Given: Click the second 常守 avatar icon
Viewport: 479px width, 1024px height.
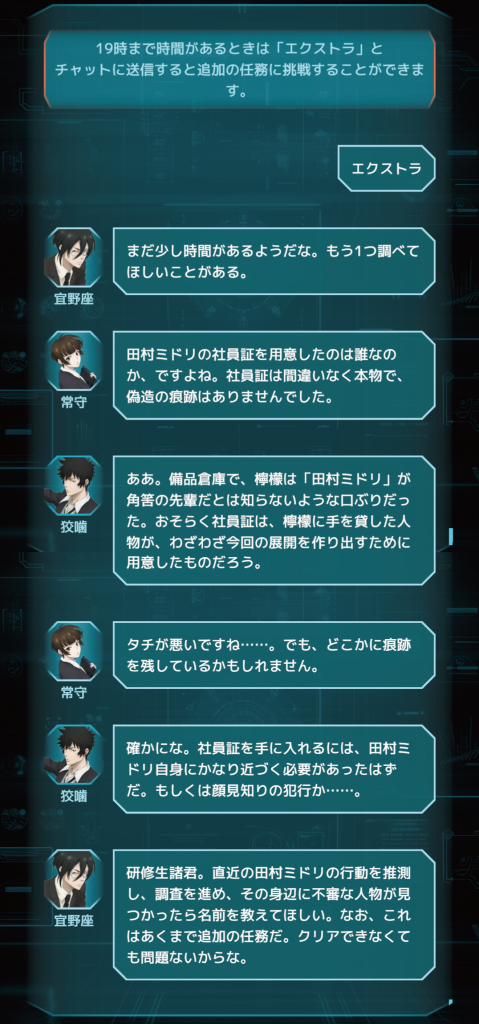Looking at the screenshot, I should tap(73, 650).
